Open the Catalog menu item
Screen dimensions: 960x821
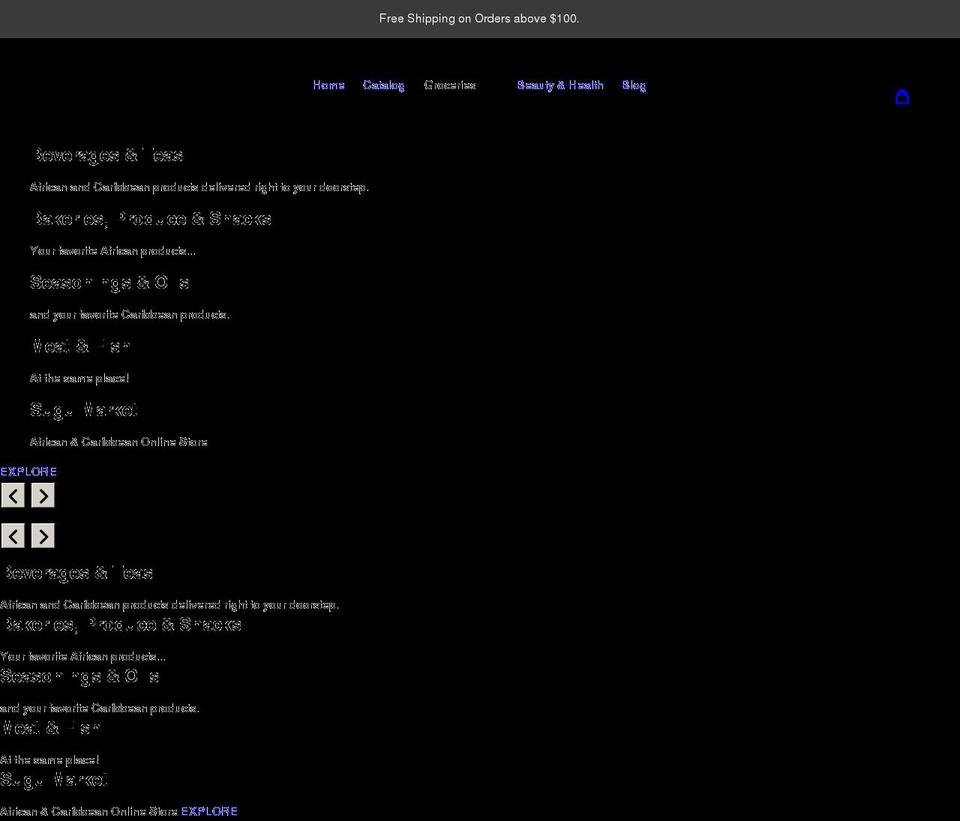383,85
